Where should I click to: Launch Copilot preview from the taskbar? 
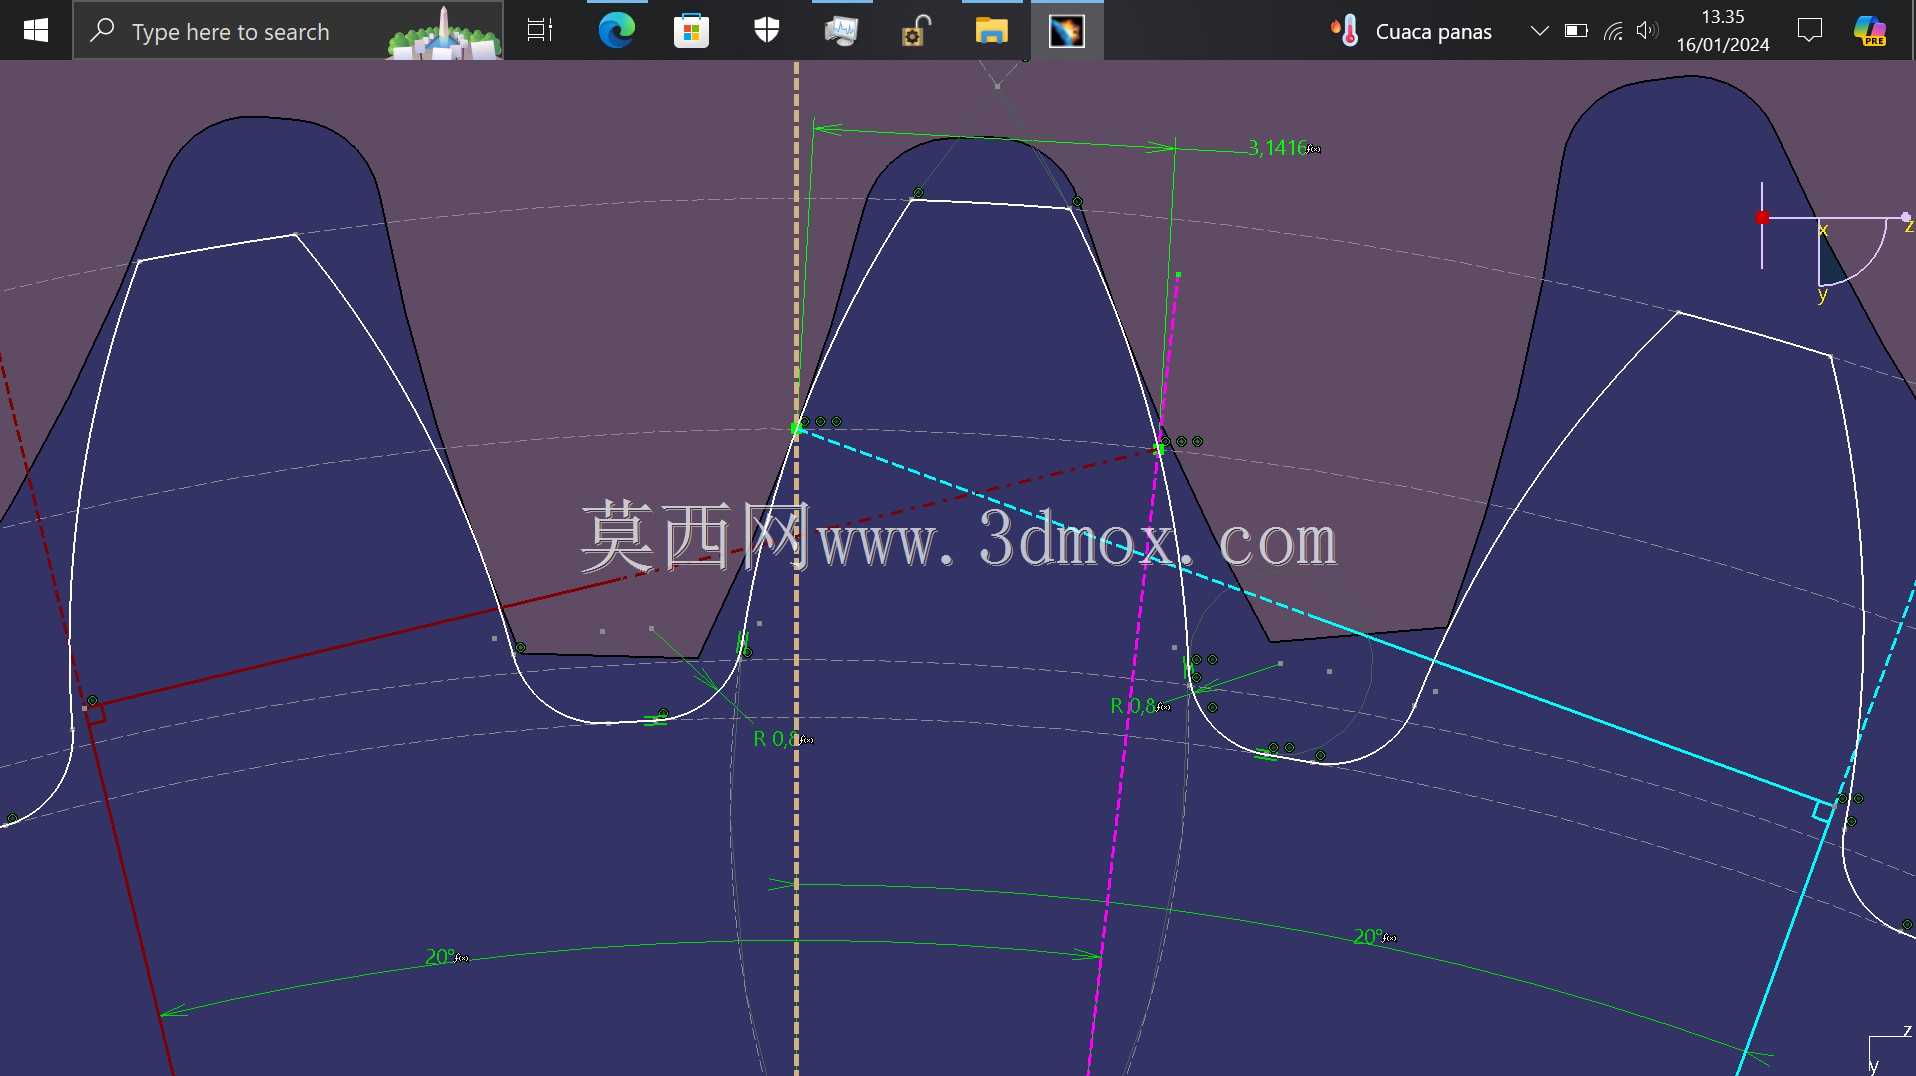(x=1869, y=30)
